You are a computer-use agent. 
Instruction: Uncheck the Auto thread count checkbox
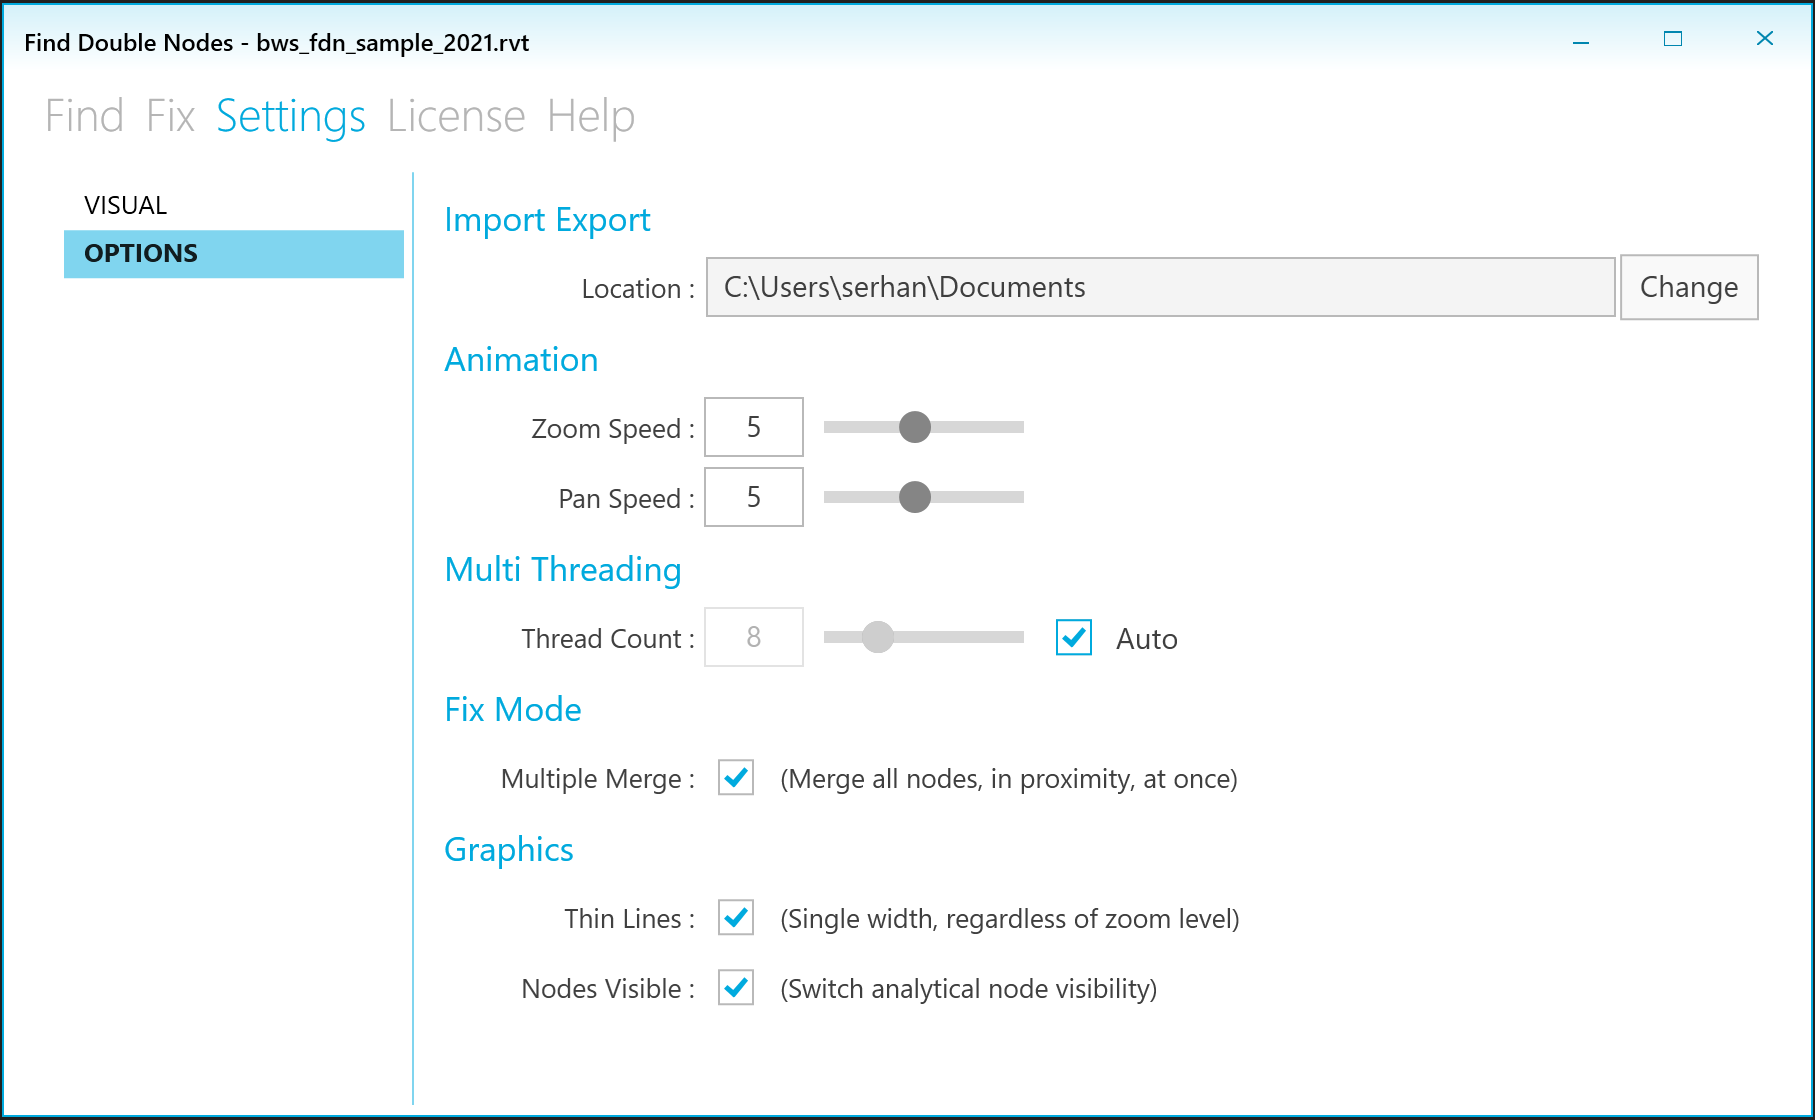tap(1074, 637)
